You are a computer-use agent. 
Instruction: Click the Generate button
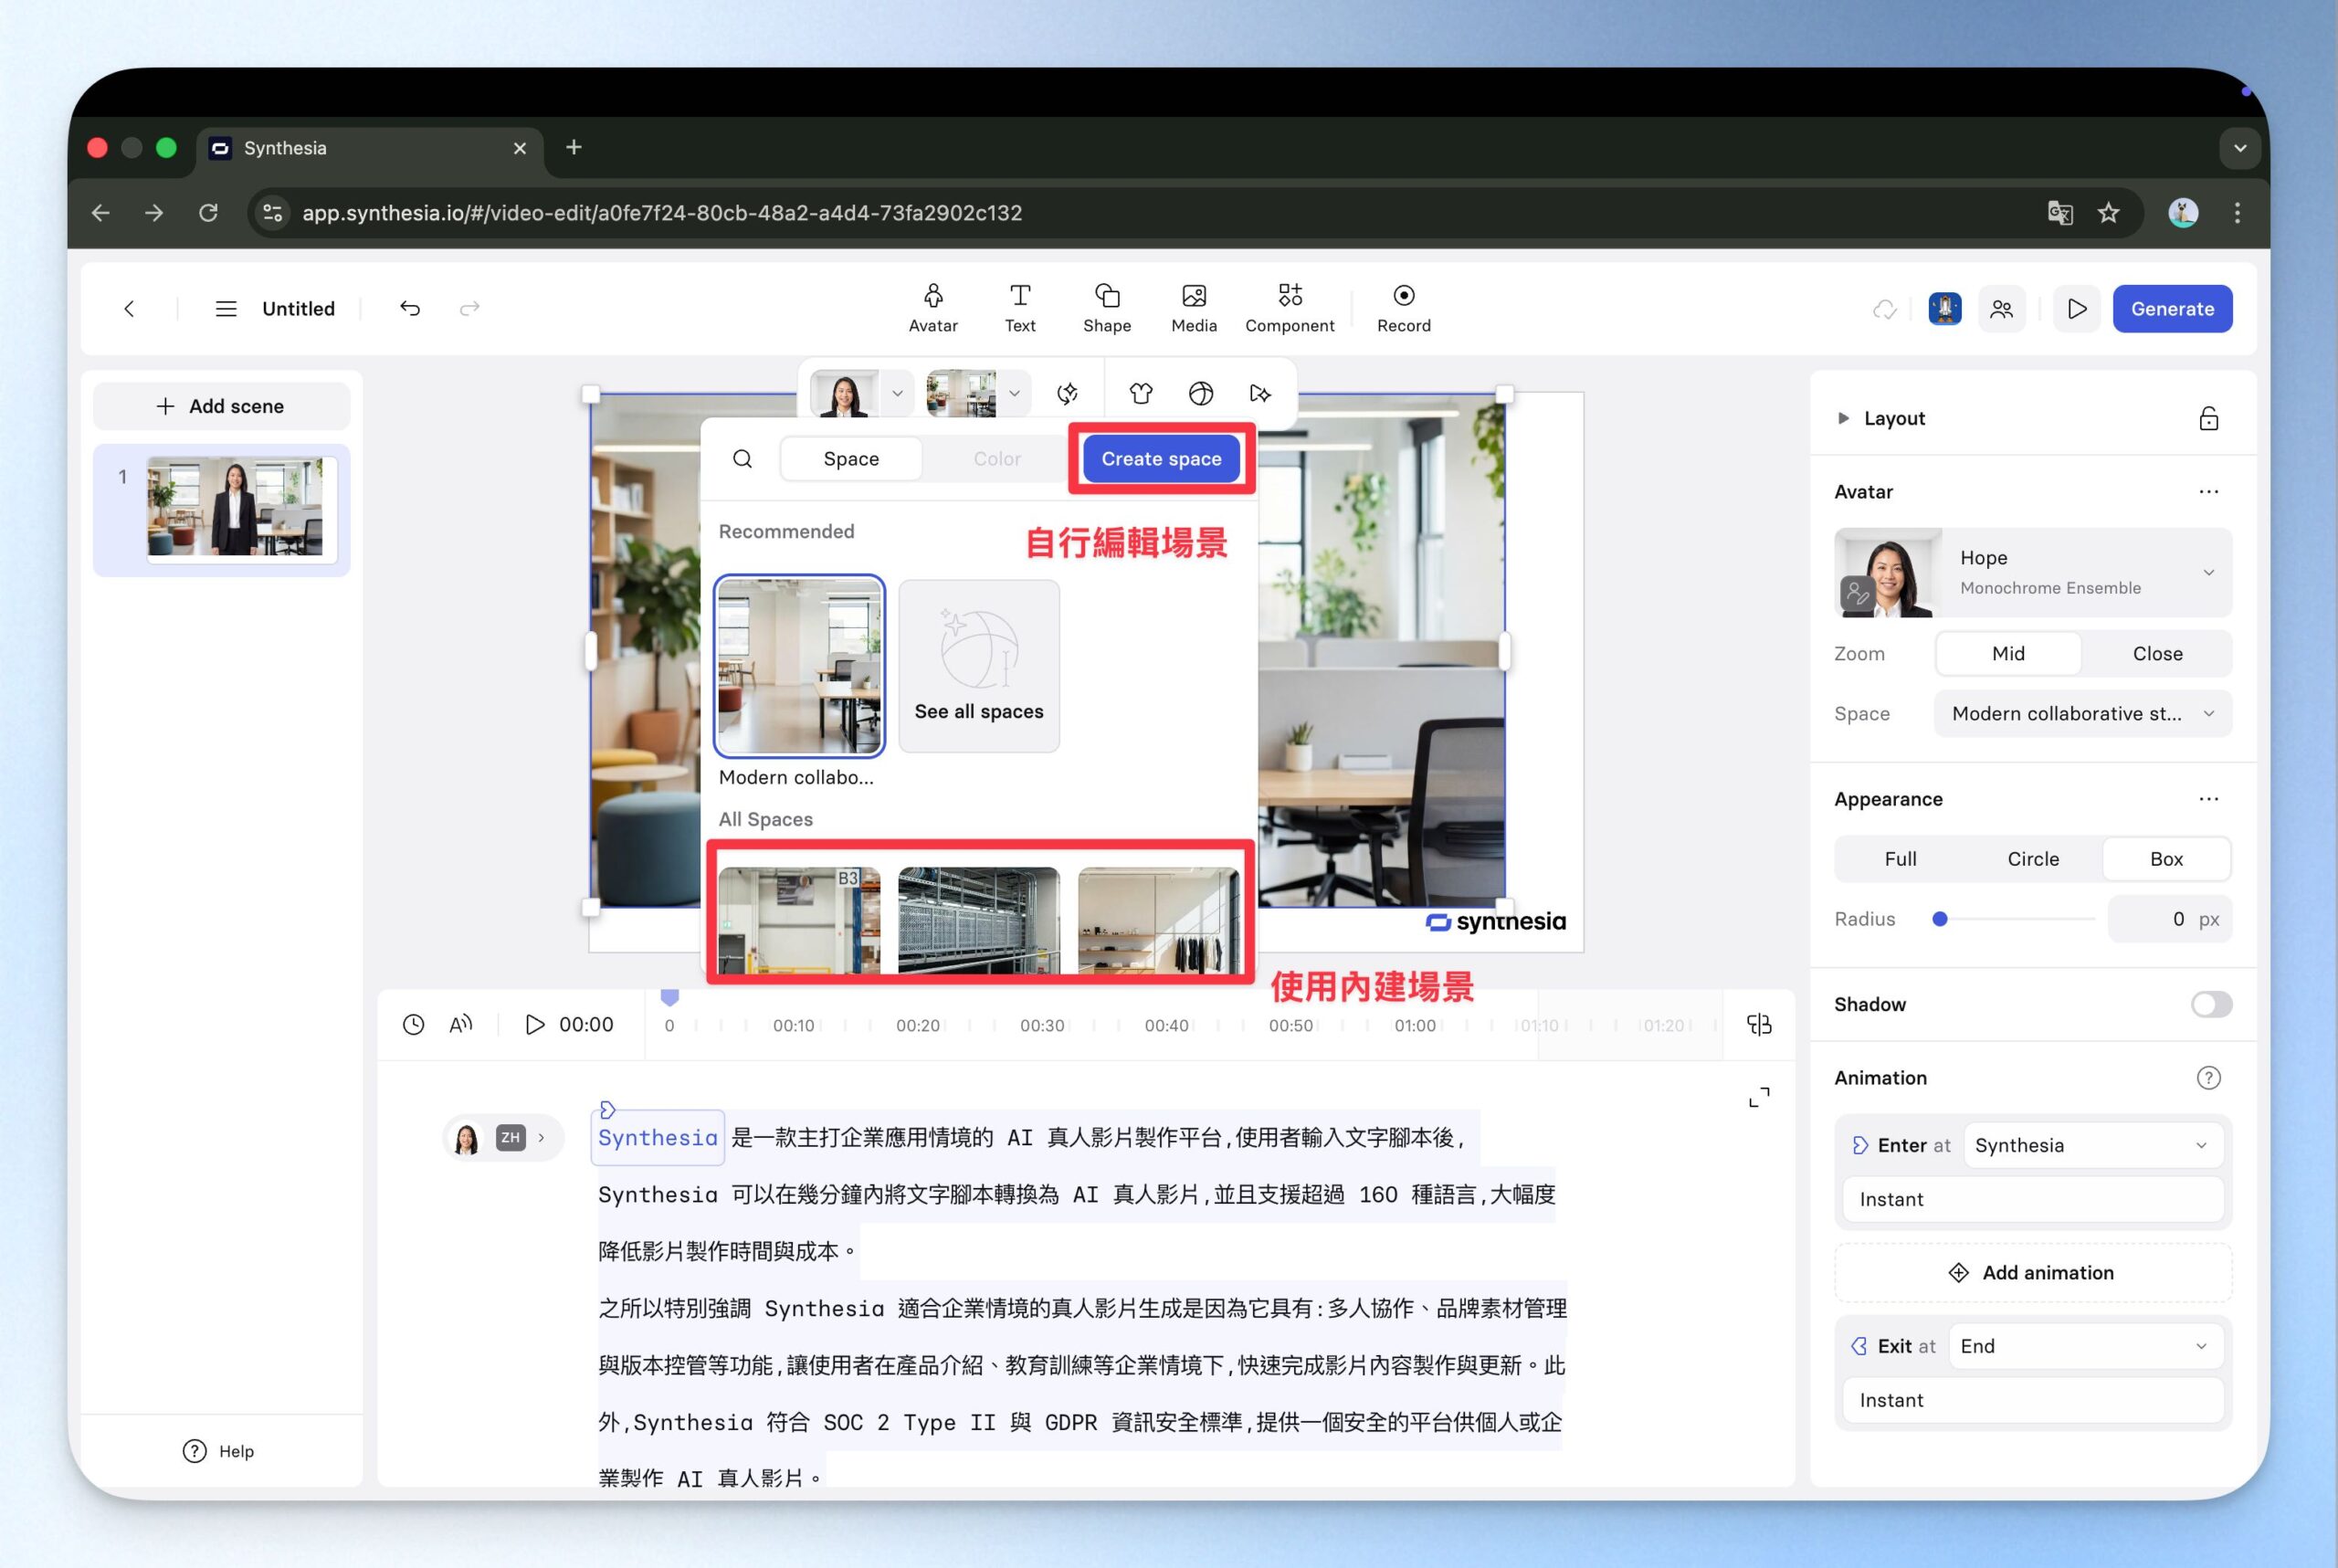coord(2171,309)
